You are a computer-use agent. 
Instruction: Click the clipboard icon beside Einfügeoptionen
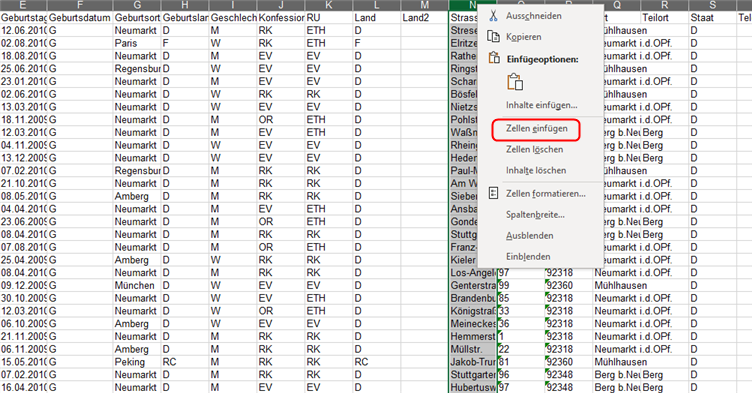point(494,59)
